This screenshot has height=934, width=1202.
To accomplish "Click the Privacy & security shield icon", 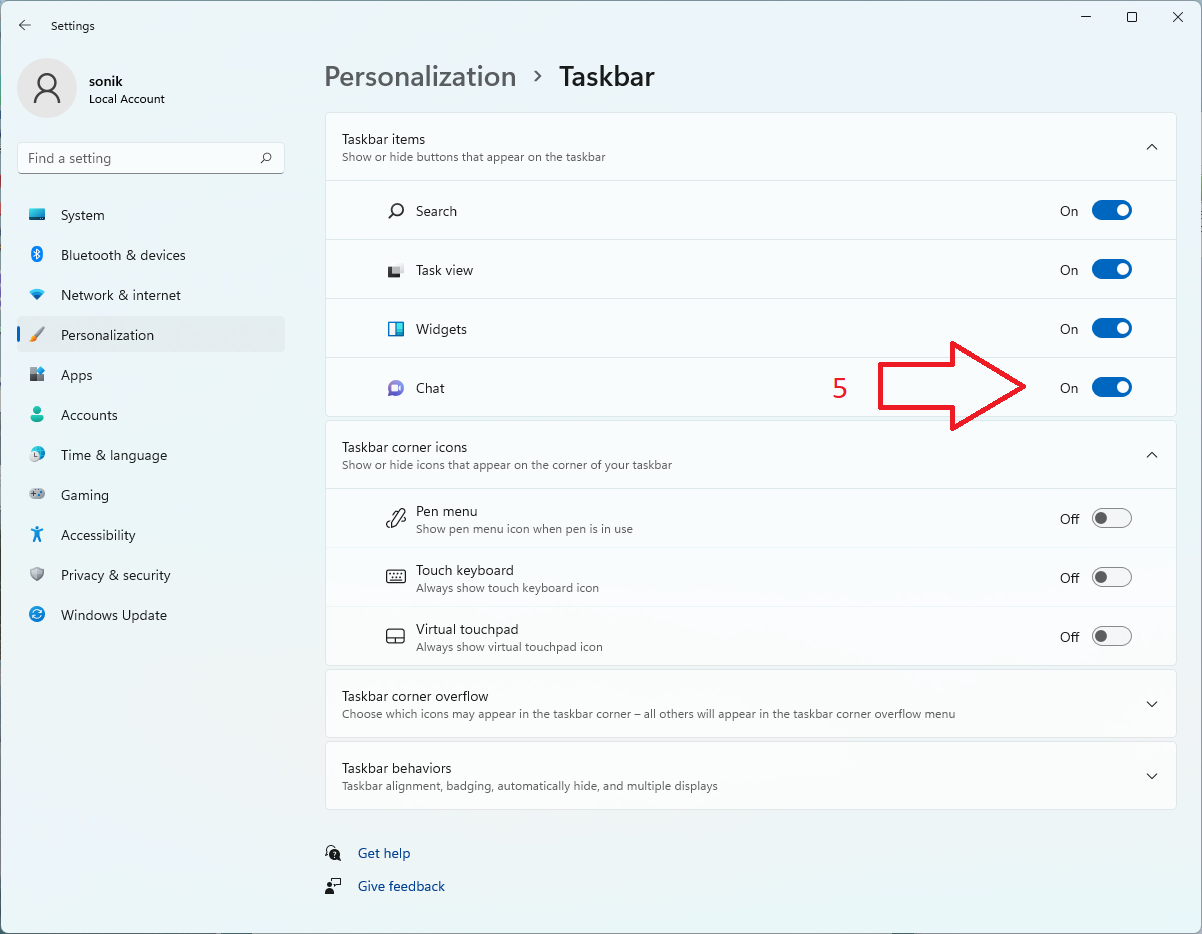I will pos(37,575).
